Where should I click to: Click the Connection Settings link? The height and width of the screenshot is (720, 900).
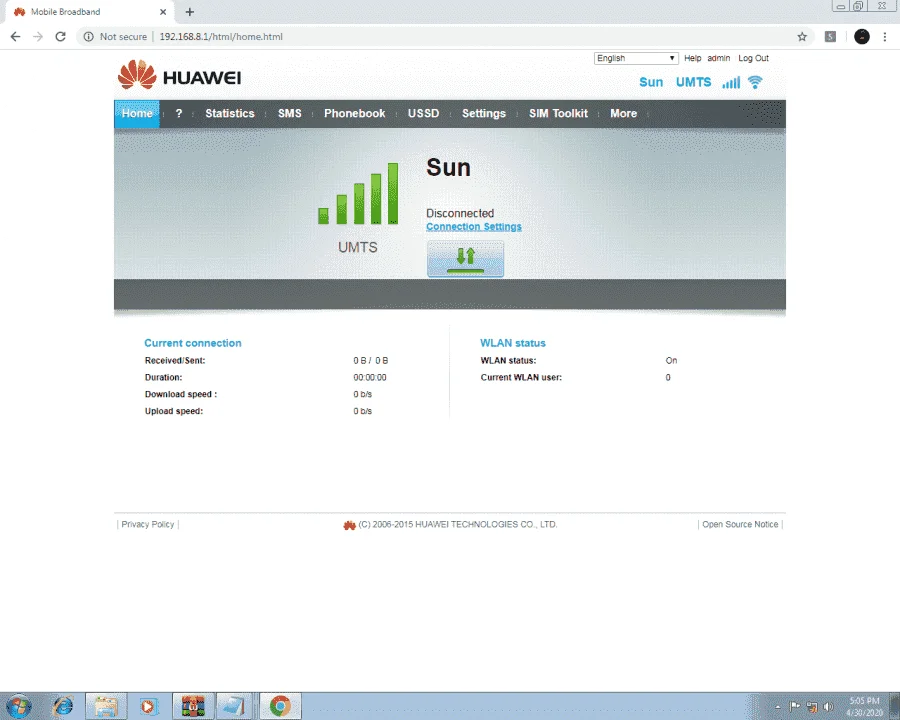pyautogui.click(x=474, y=227)
